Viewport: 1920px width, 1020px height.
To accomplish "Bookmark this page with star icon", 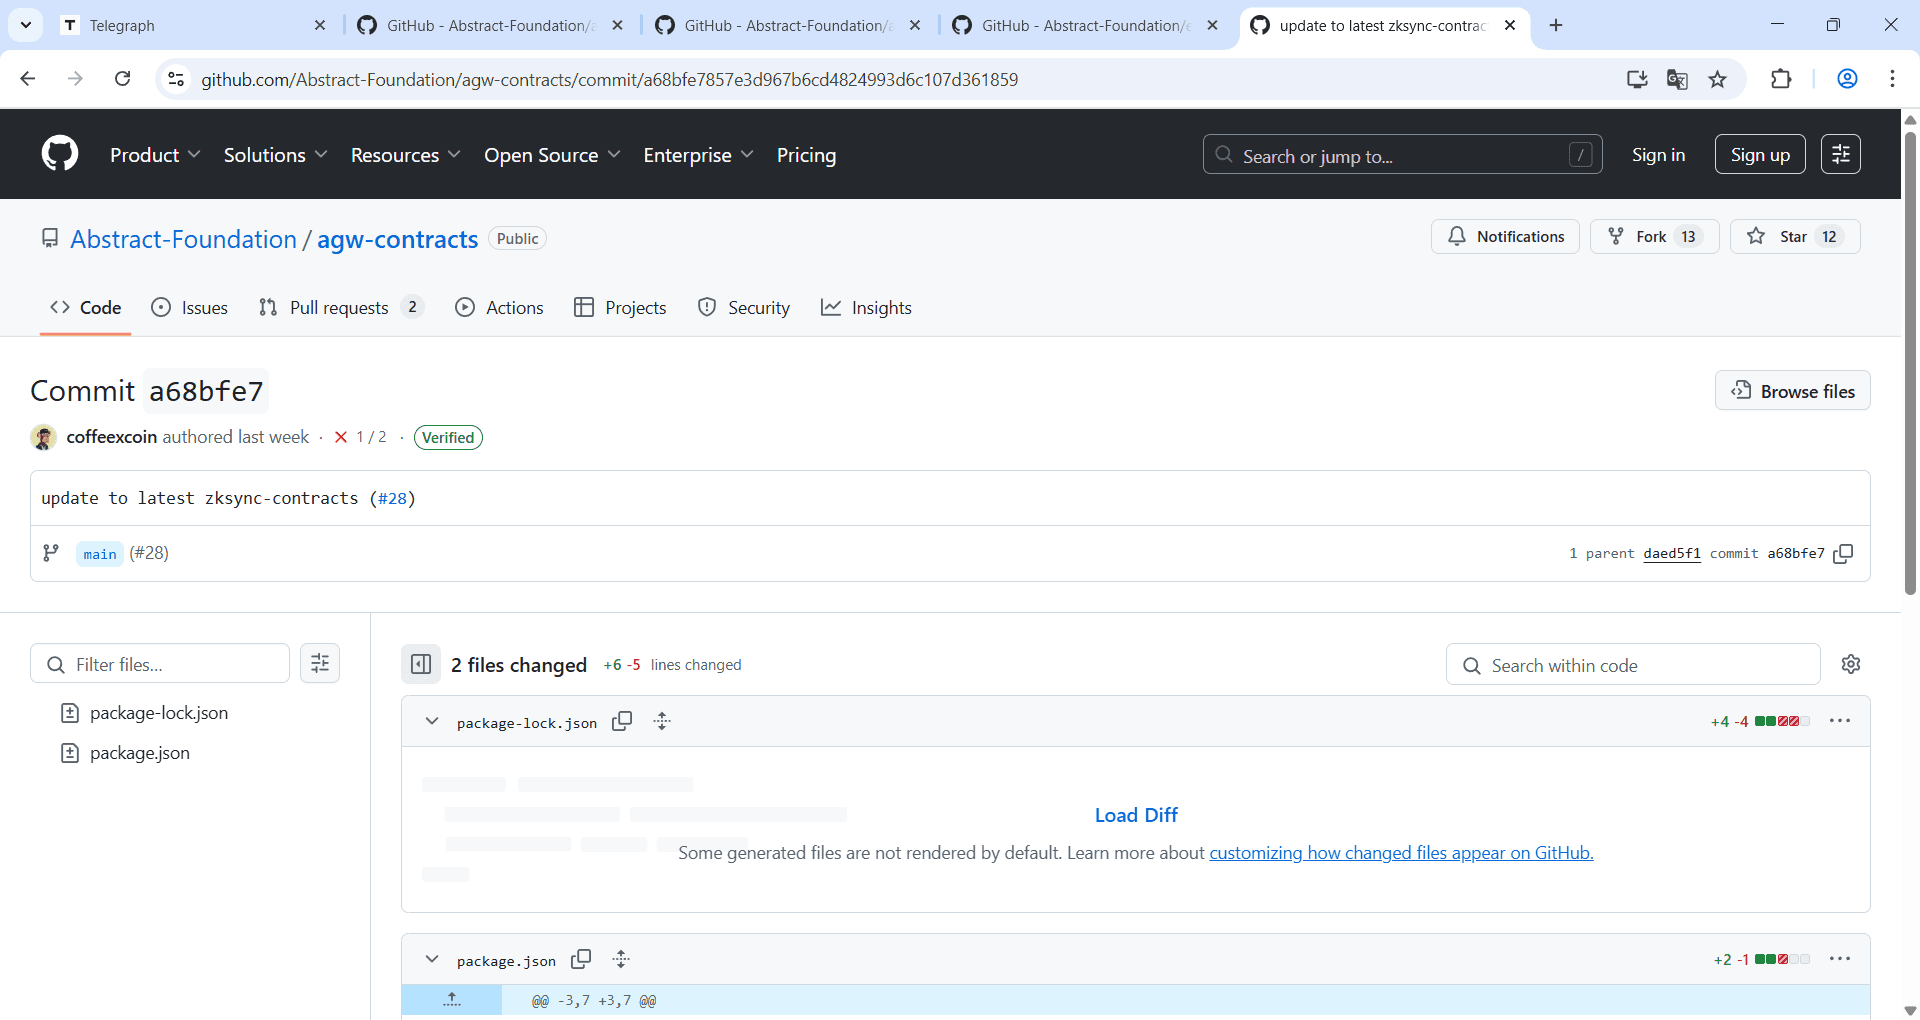I will pos(1718,79).
